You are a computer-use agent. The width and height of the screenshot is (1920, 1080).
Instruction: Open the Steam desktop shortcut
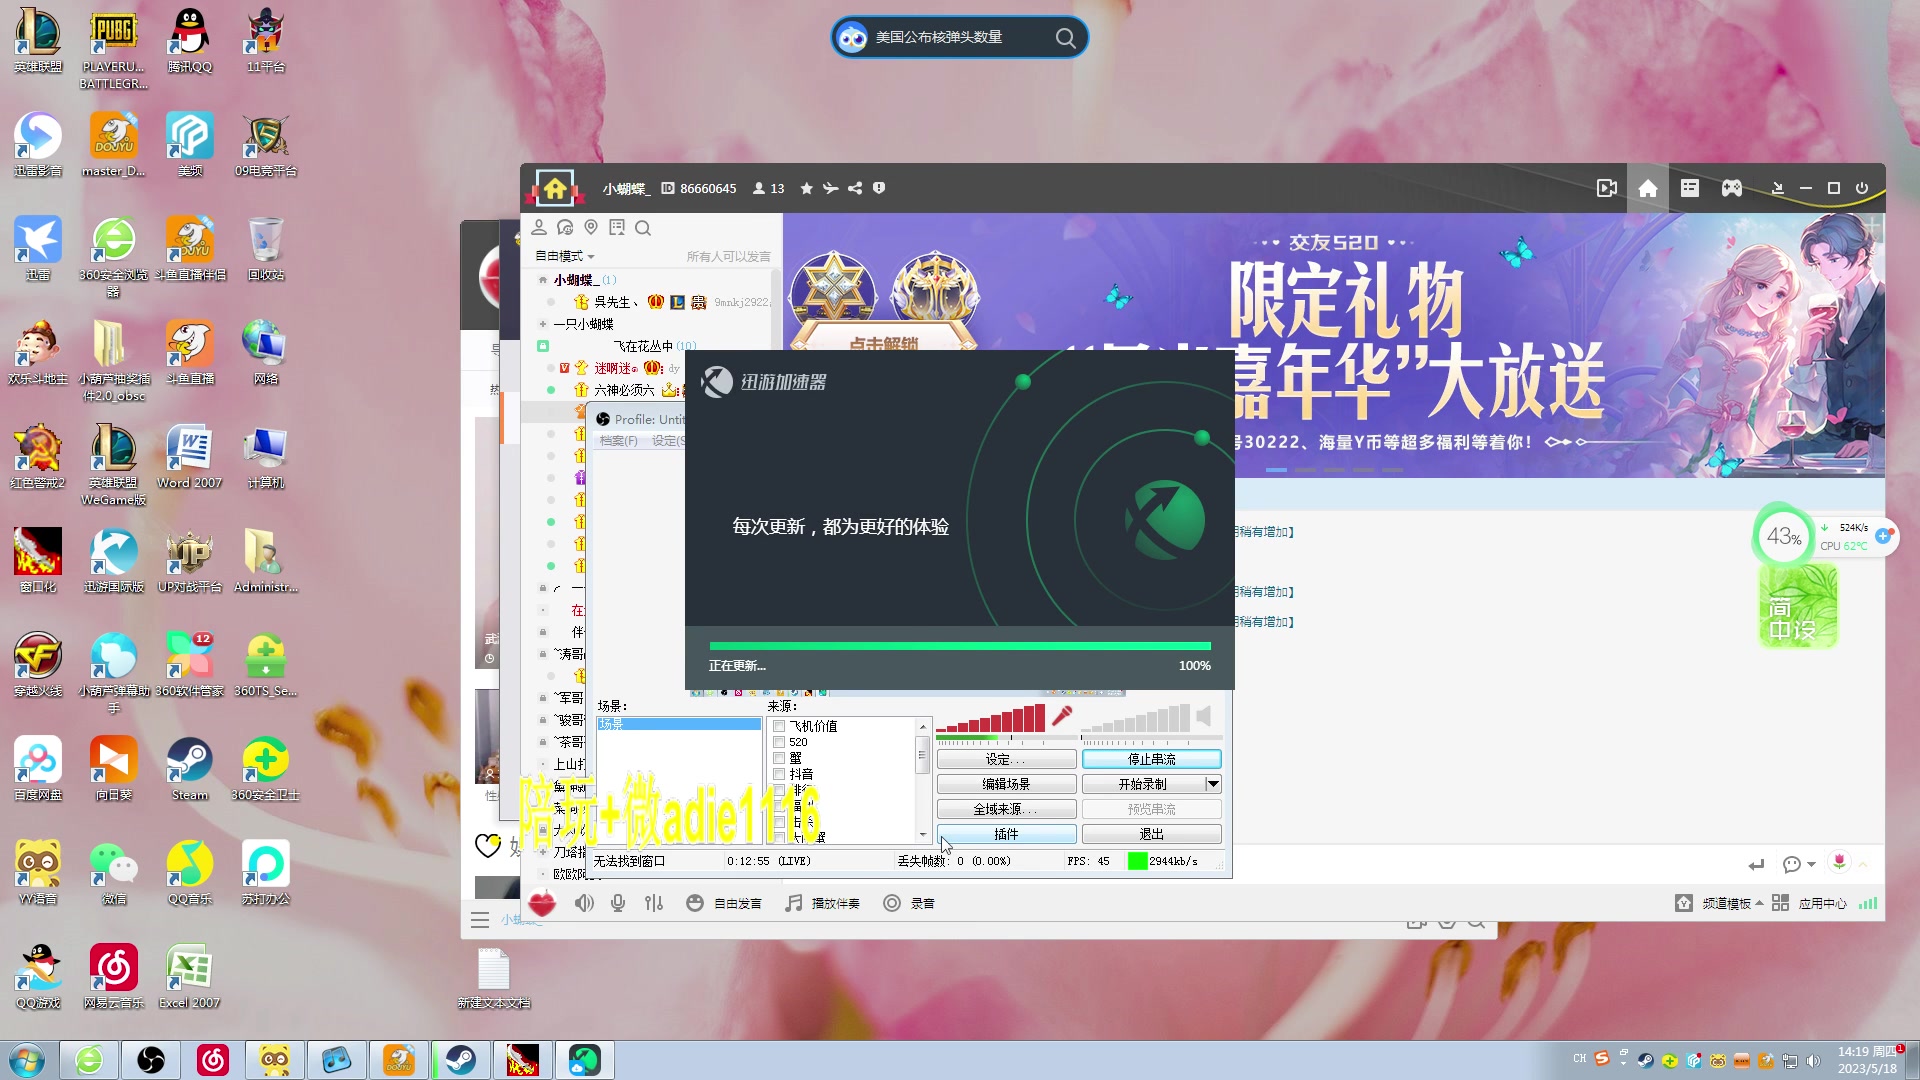pos(189,769)
